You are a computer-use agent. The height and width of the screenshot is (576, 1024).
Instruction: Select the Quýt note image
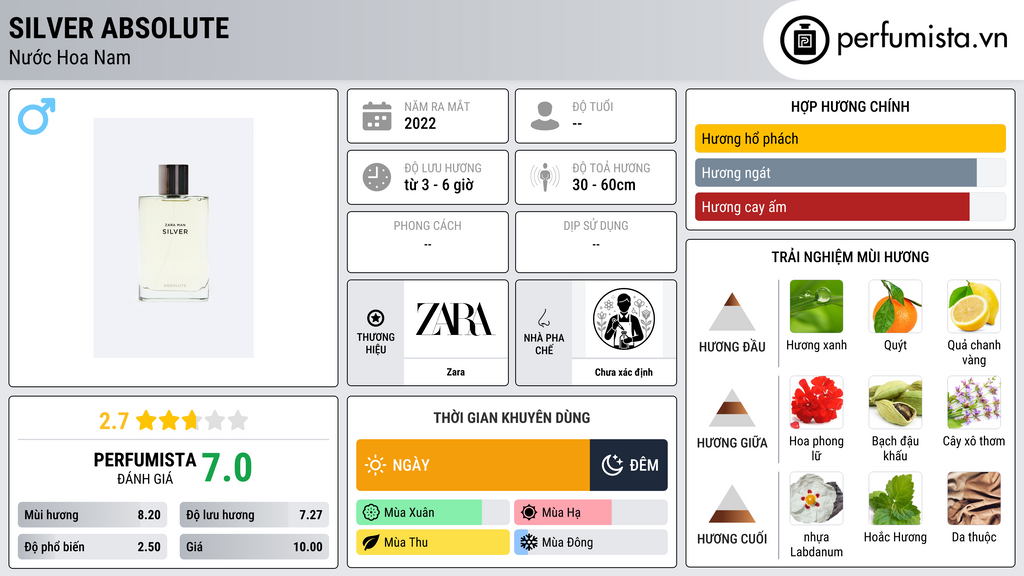click(x=895, y=306)
